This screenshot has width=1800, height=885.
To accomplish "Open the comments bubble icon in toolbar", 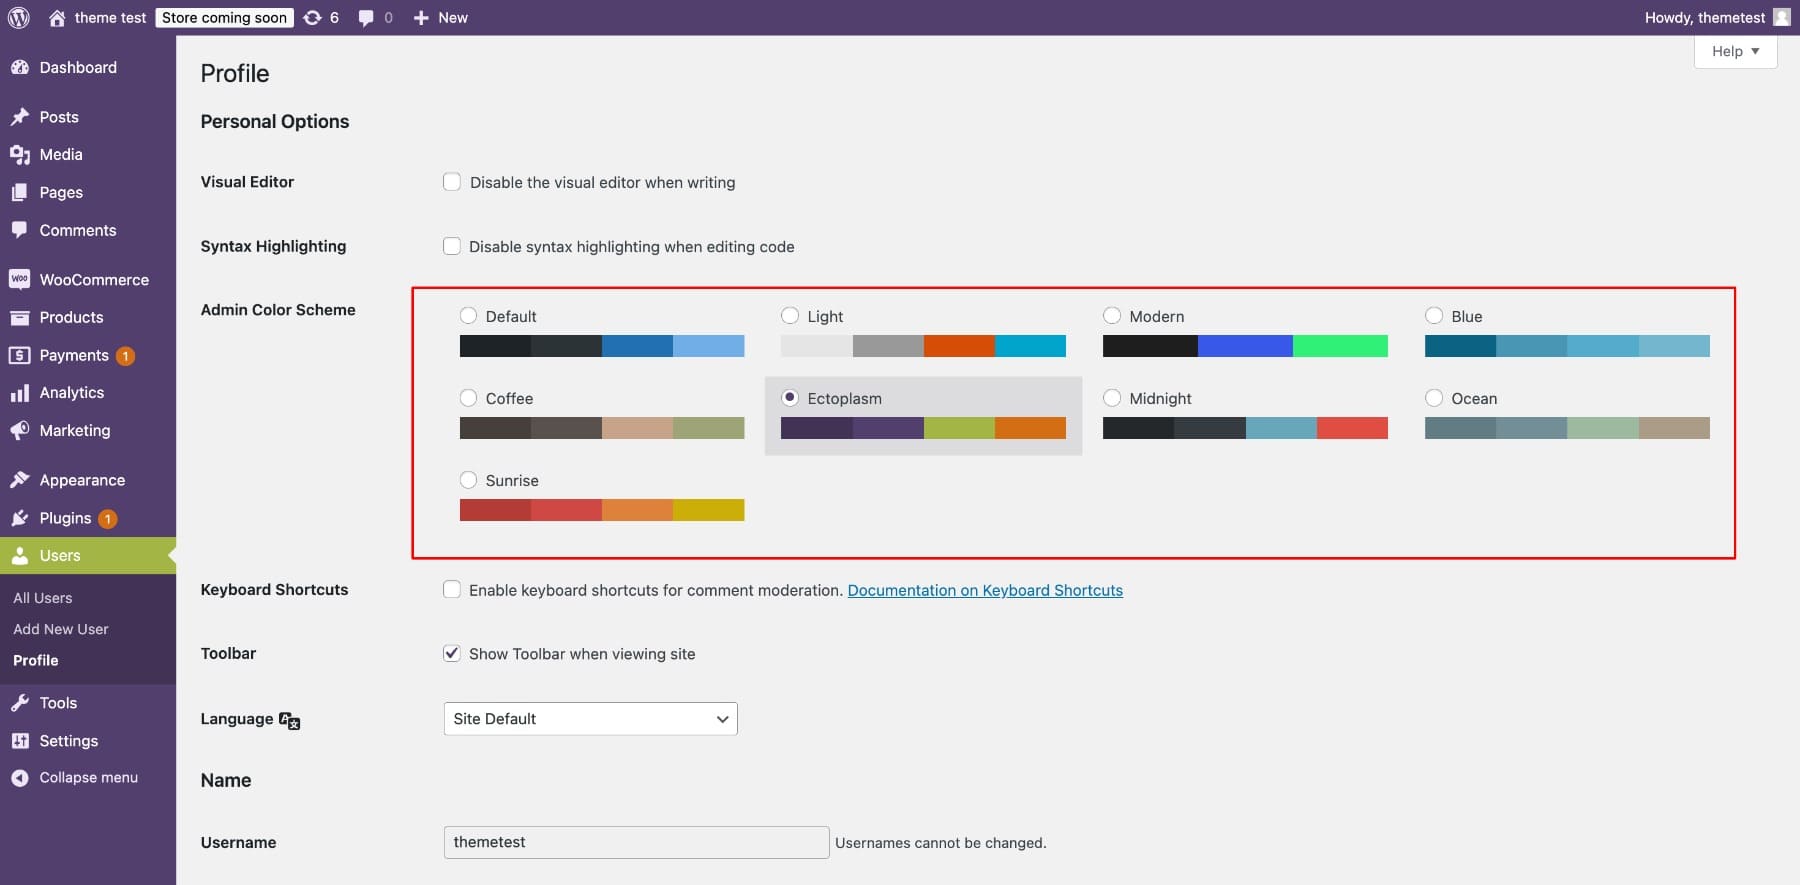I will (x=367, y=17).
